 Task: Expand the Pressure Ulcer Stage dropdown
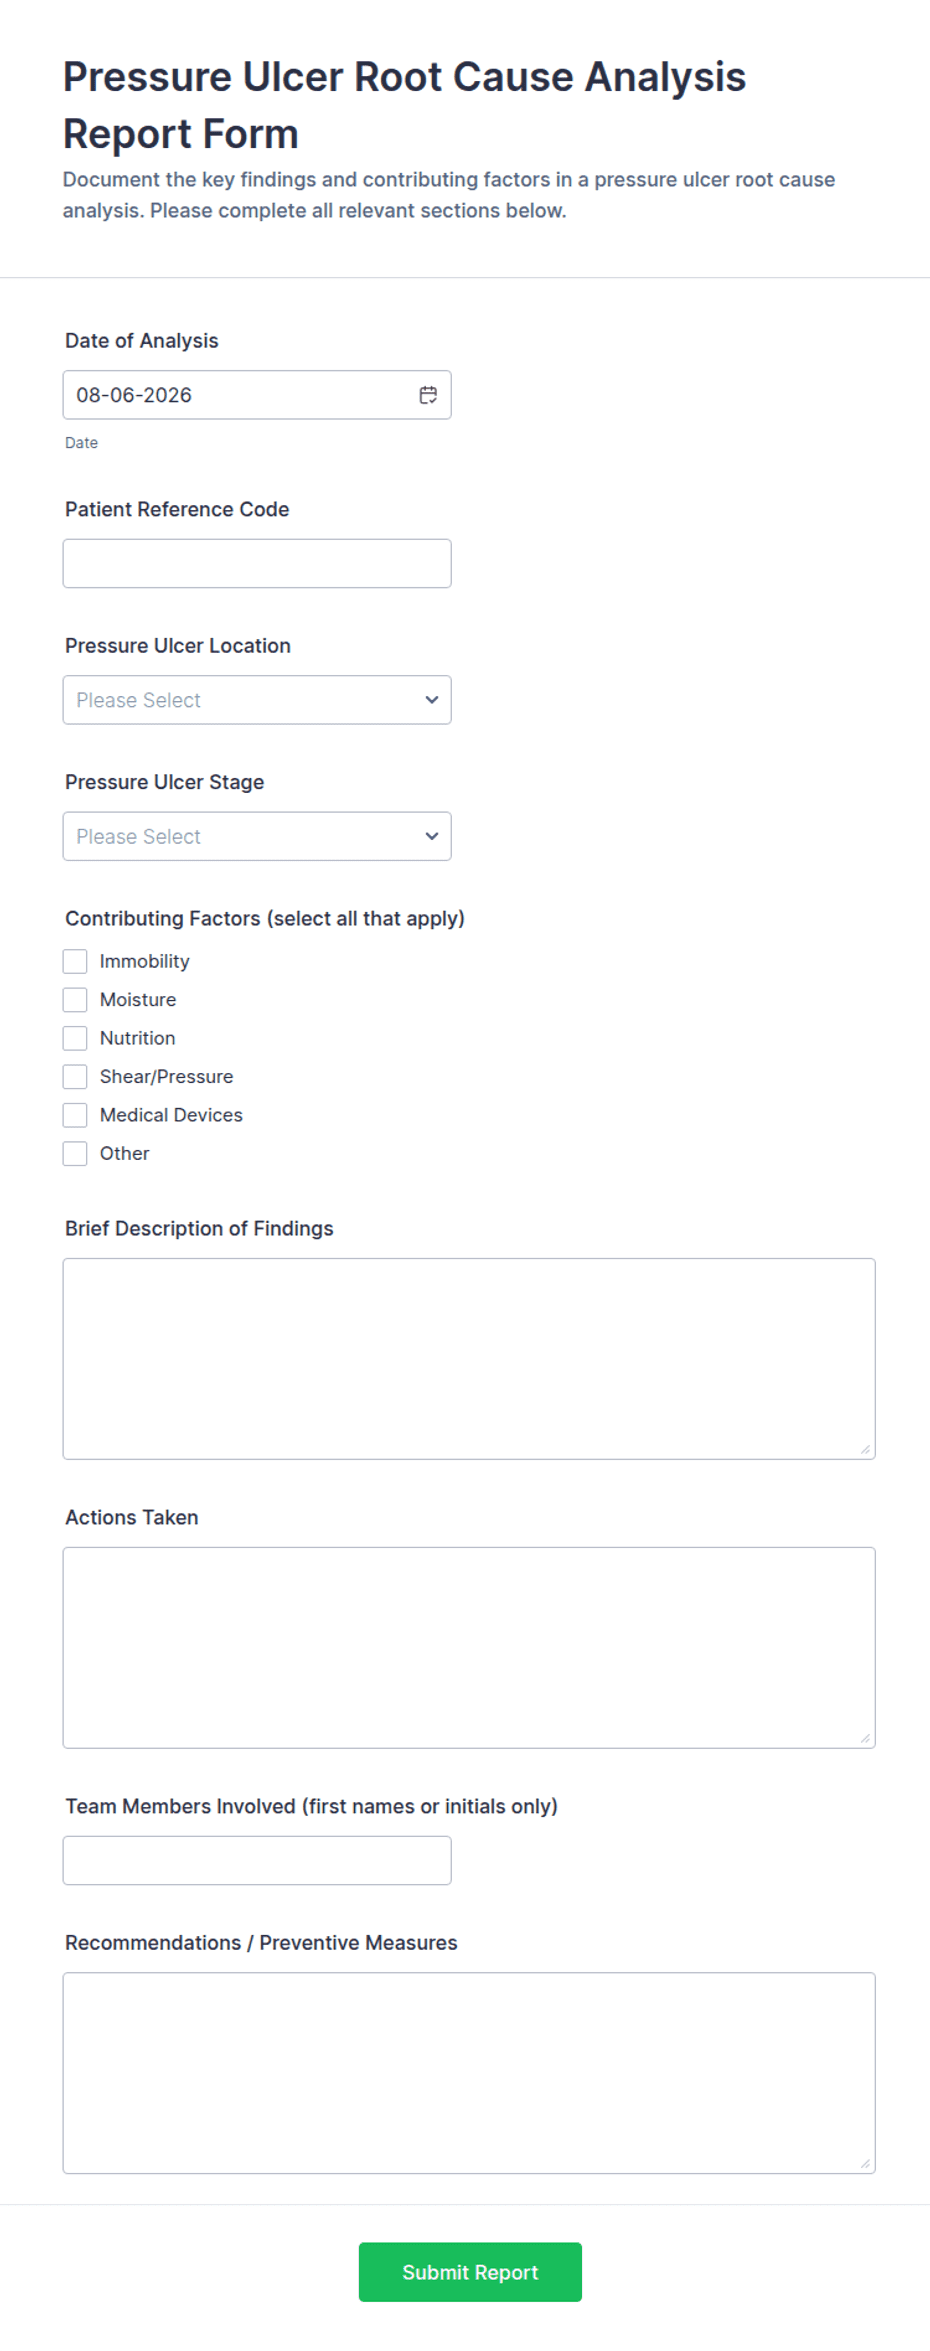257,836
